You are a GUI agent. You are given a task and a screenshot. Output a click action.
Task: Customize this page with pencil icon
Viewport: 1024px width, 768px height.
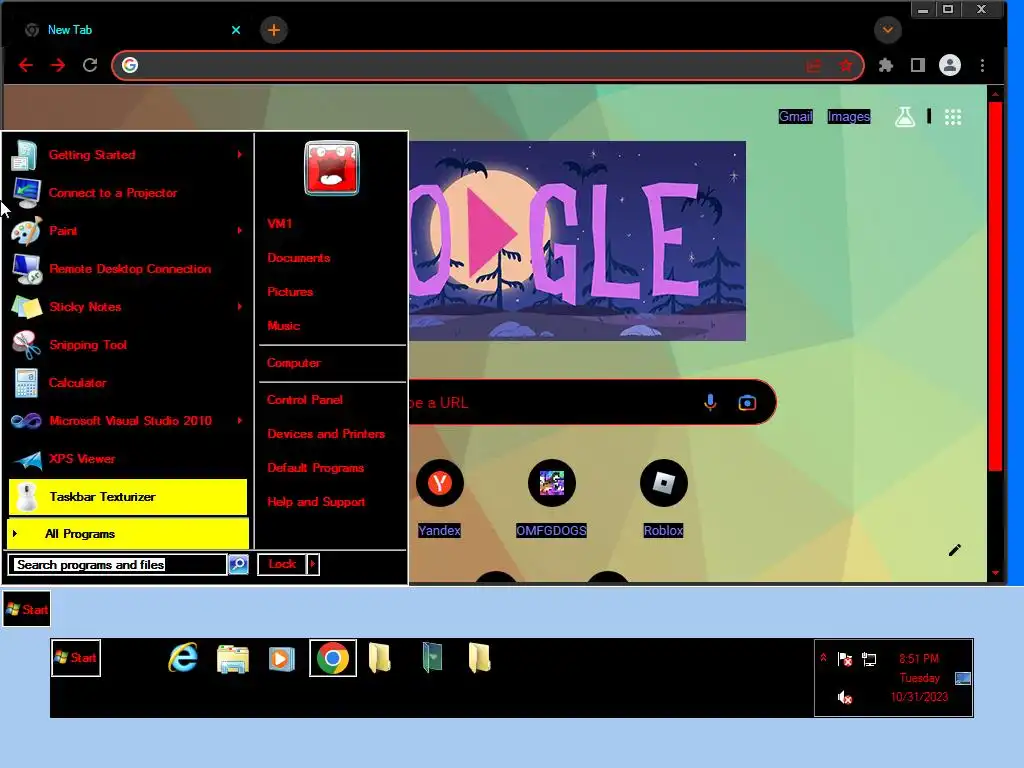click(x=954, y=550)
